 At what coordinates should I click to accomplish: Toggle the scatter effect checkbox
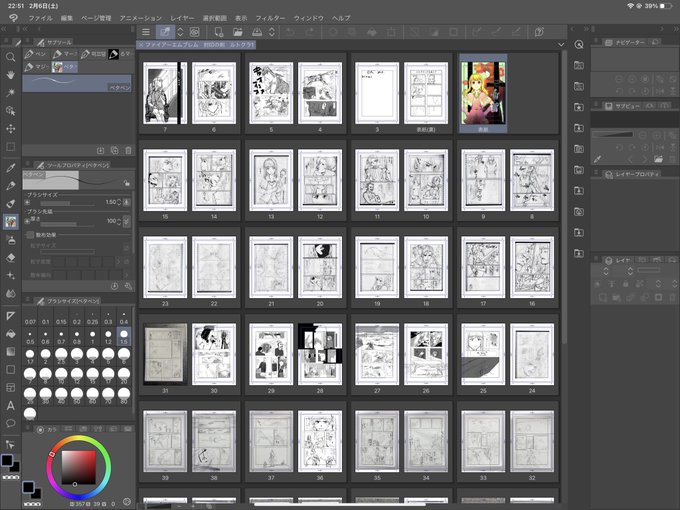(x=29, y=235)
